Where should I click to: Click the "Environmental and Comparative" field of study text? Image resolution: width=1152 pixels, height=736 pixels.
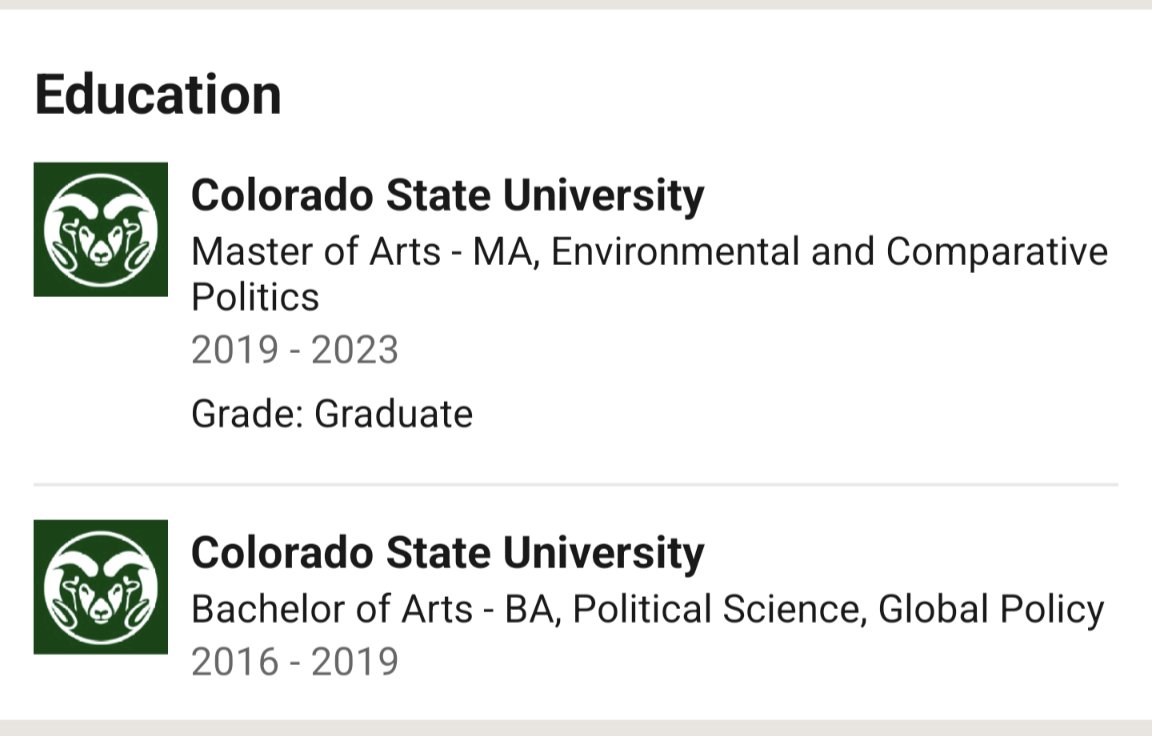point(829,251)
